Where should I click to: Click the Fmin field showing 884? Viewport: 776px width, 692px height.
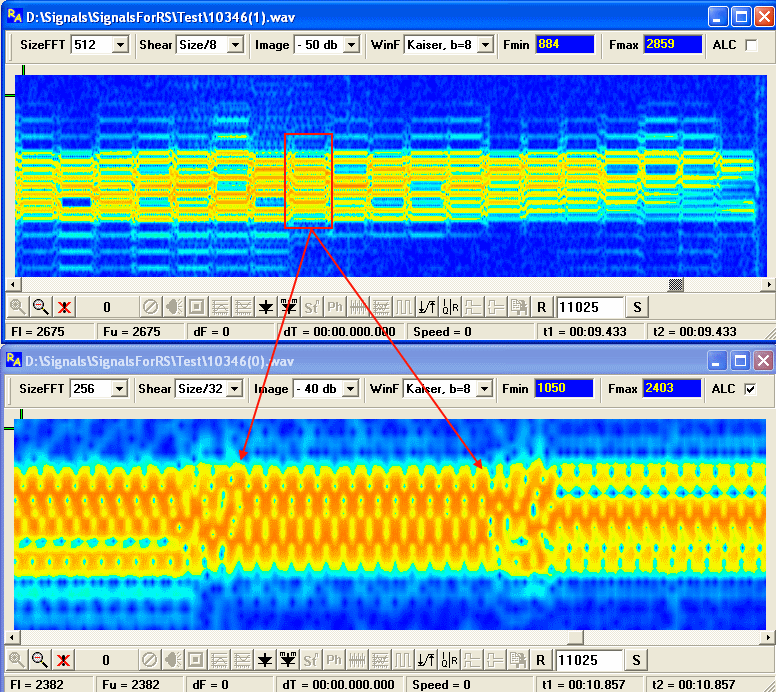tap(564, 45)
